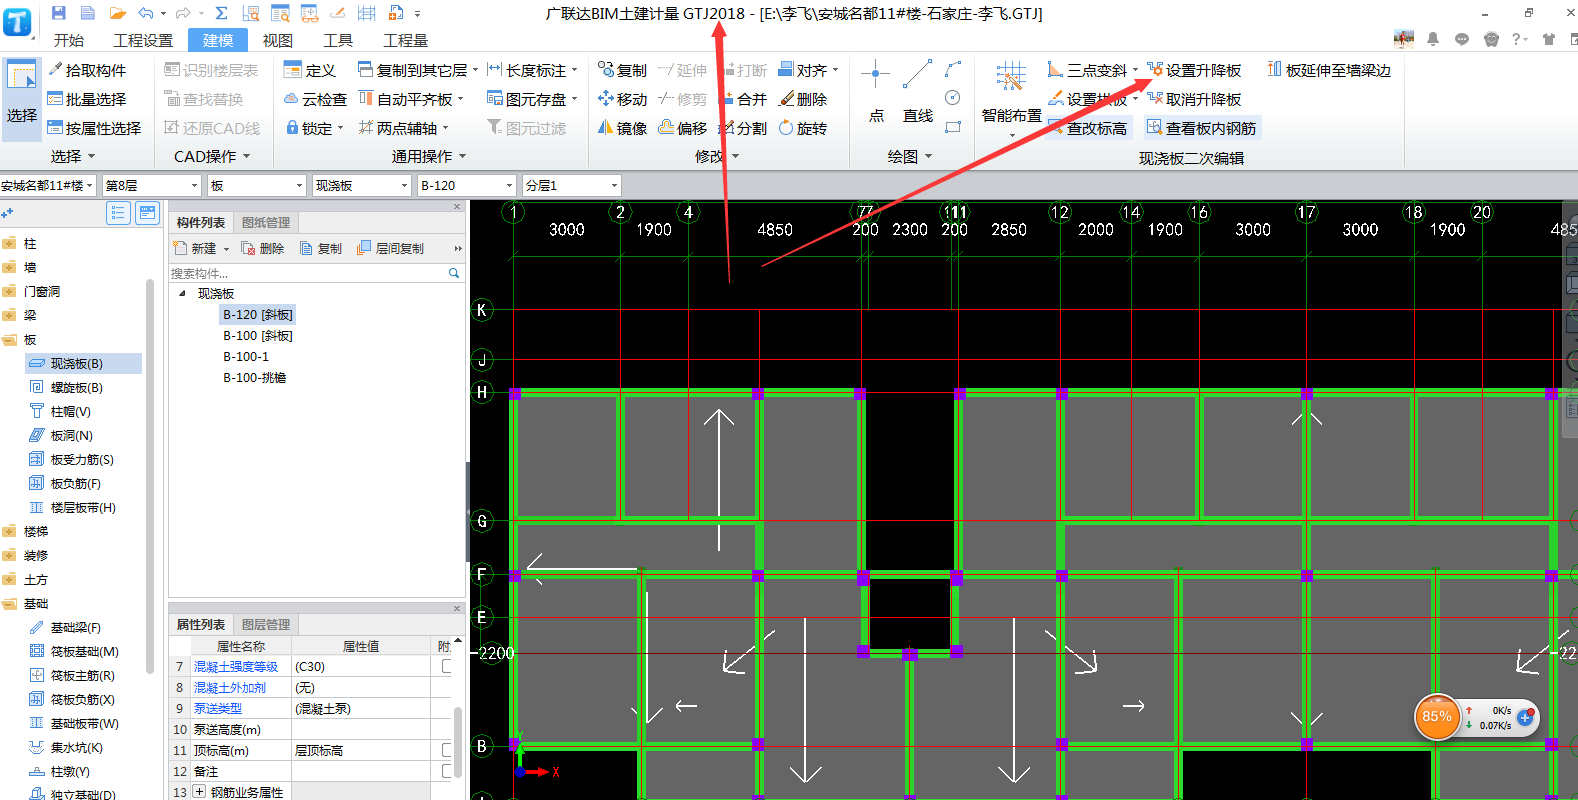Switch to the 图层管理 tab
The image size is (1578, 800).
[x=266, y=624]
